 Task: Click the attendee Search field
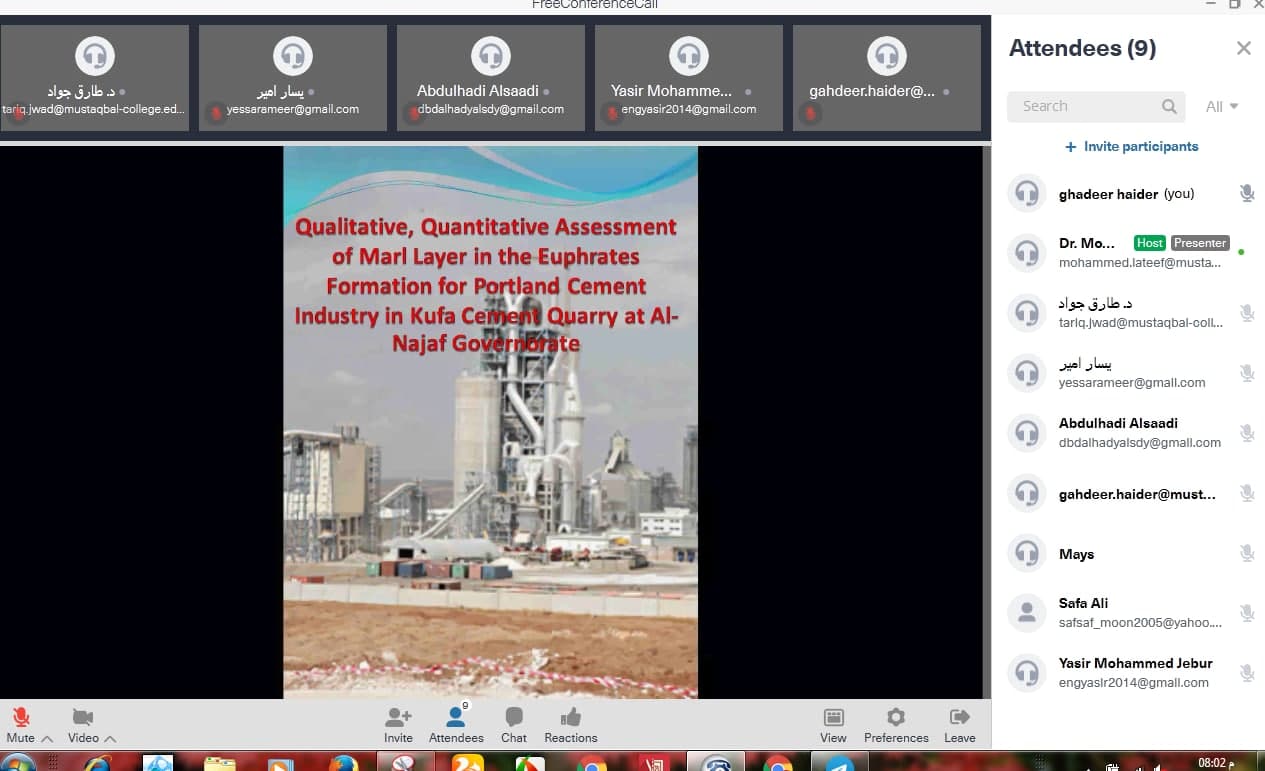1085,107
